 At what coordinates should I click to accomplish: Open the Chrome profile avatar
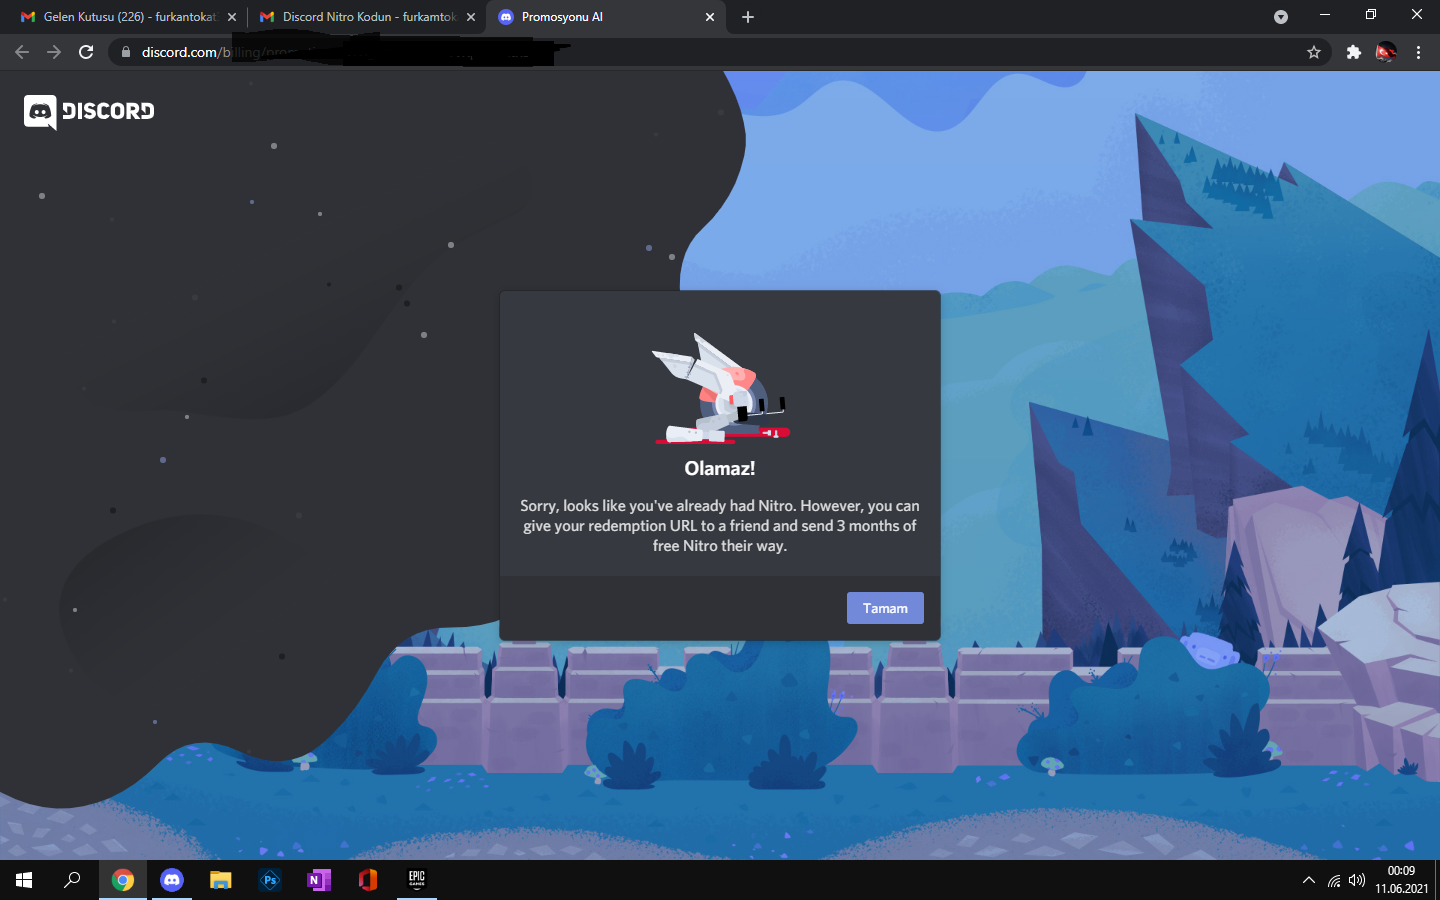point(1386,52)
